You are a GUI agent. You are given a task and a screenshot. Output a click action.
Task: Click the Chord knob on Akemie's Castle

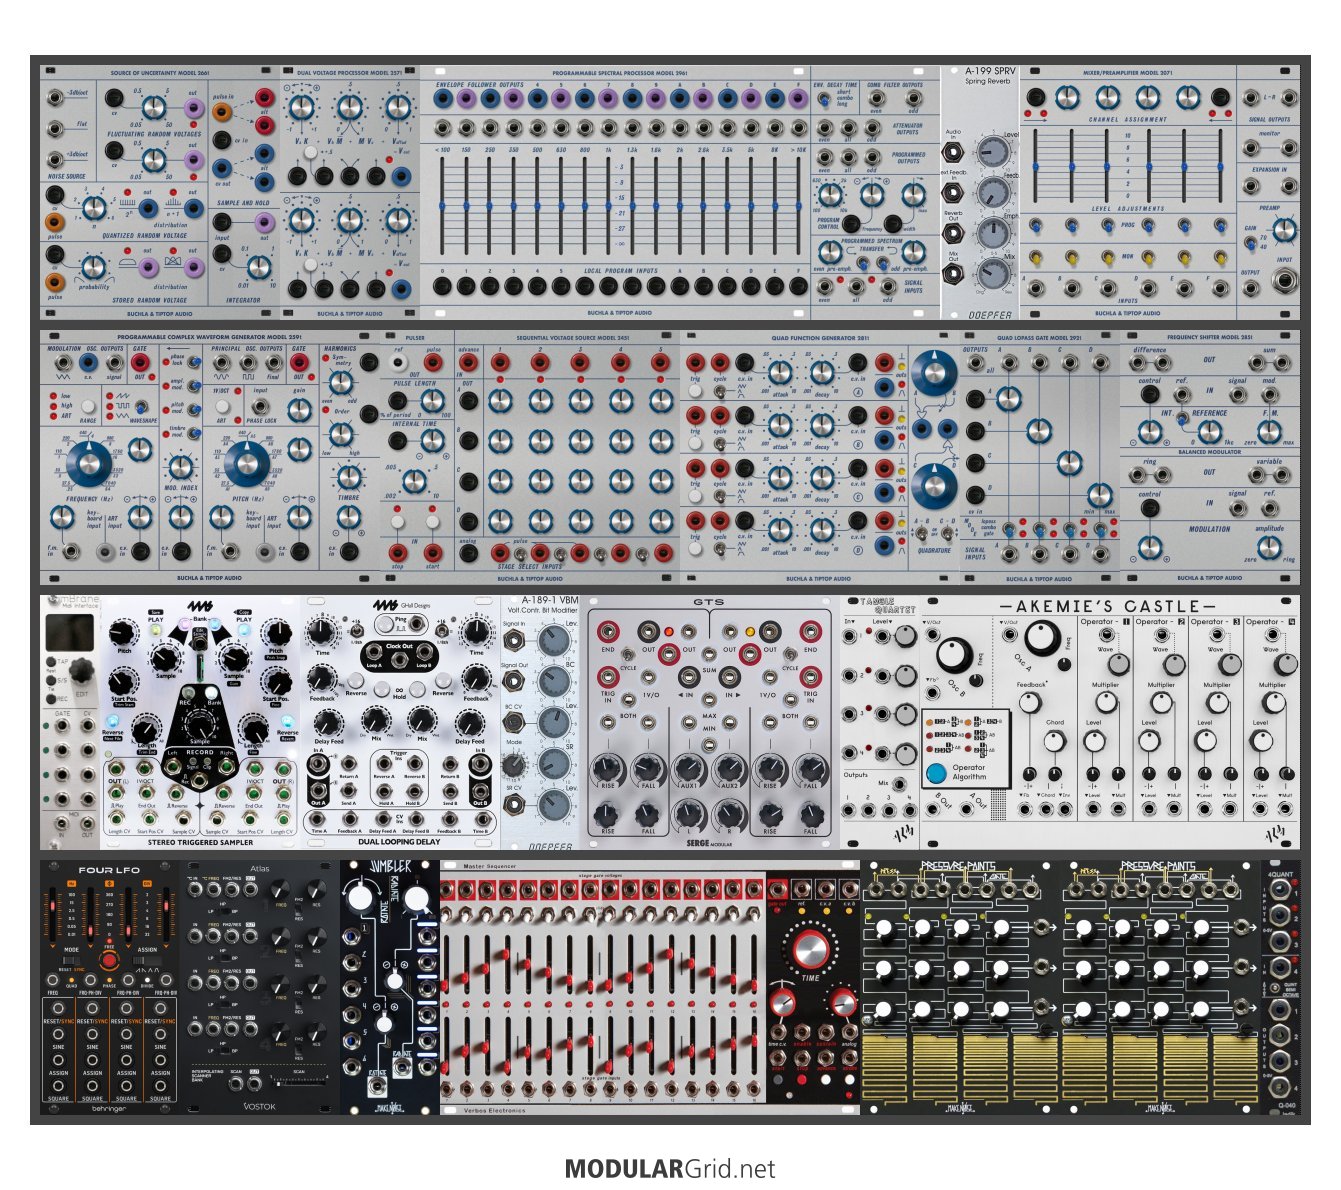tap(1055, 741)
